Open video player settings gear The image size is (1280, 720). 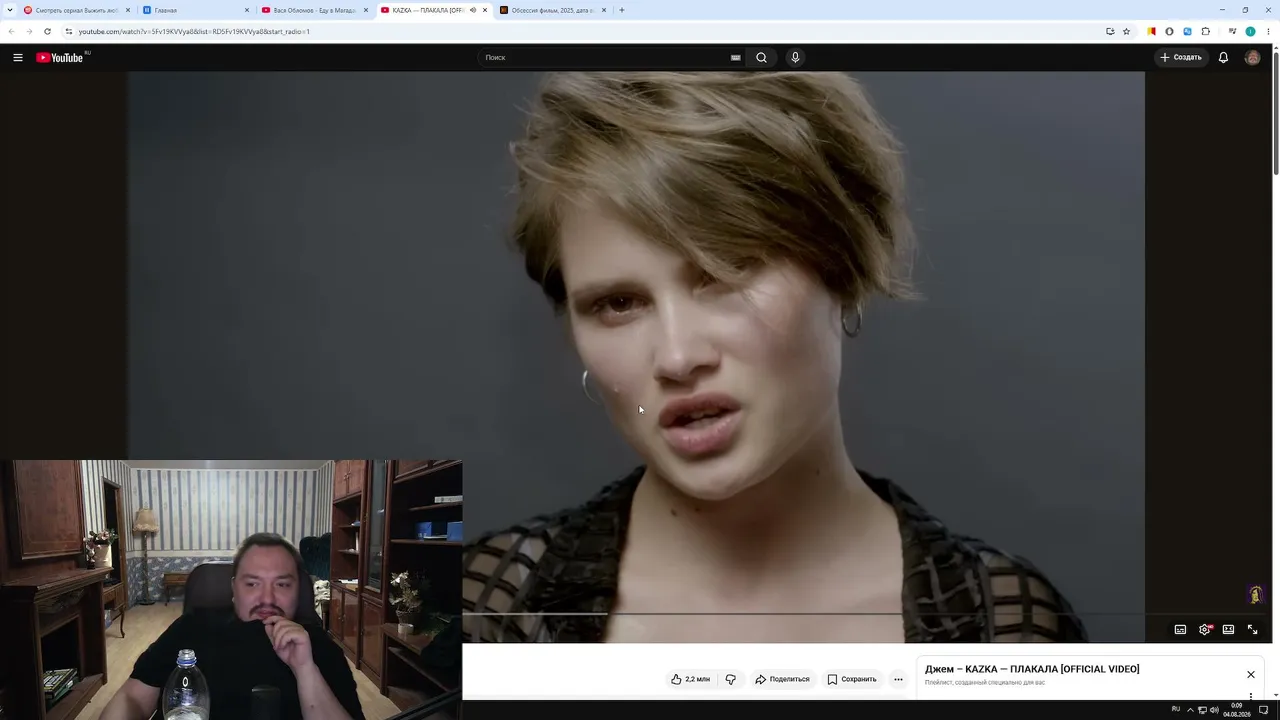point(1204,629)
